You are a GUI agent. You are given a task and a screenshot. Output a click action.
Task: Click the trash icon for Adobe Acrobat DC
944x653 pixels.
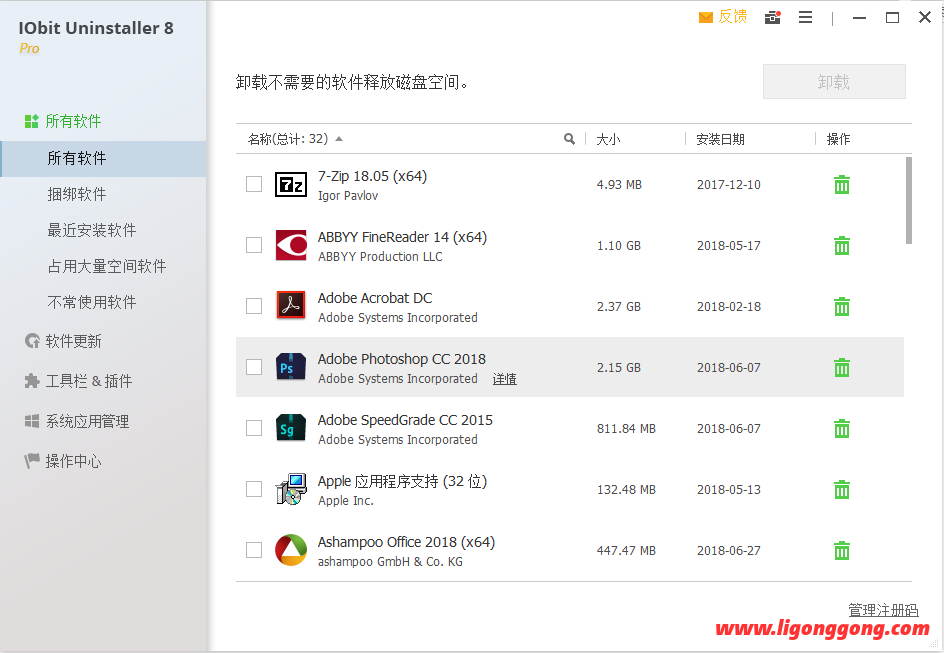point(842,306)
